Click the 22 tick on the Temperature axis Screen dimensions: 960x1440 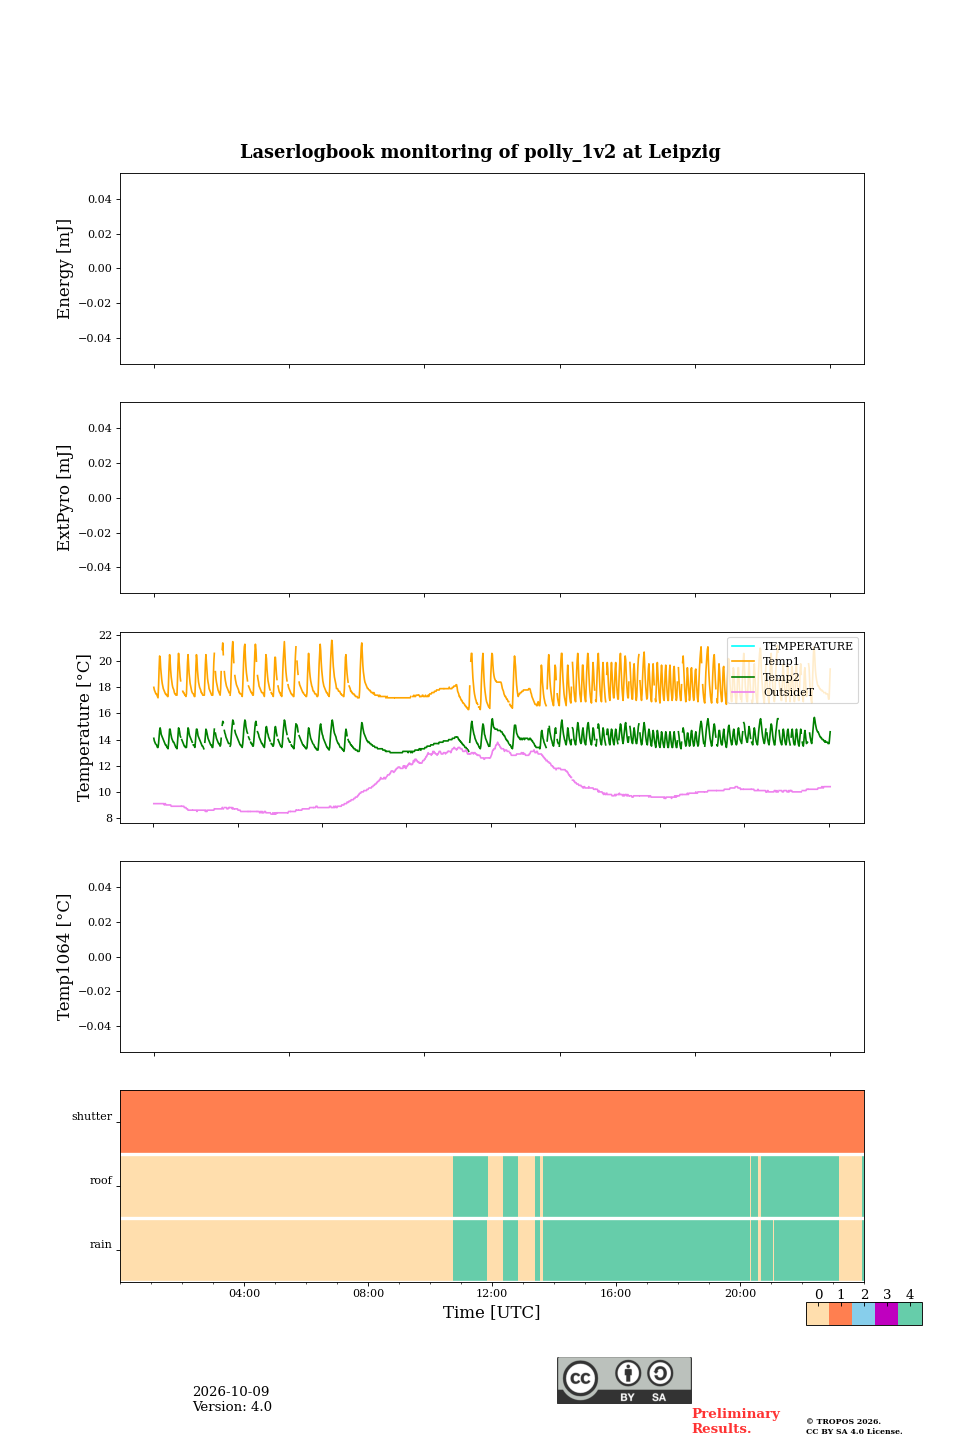coord(106,635)
